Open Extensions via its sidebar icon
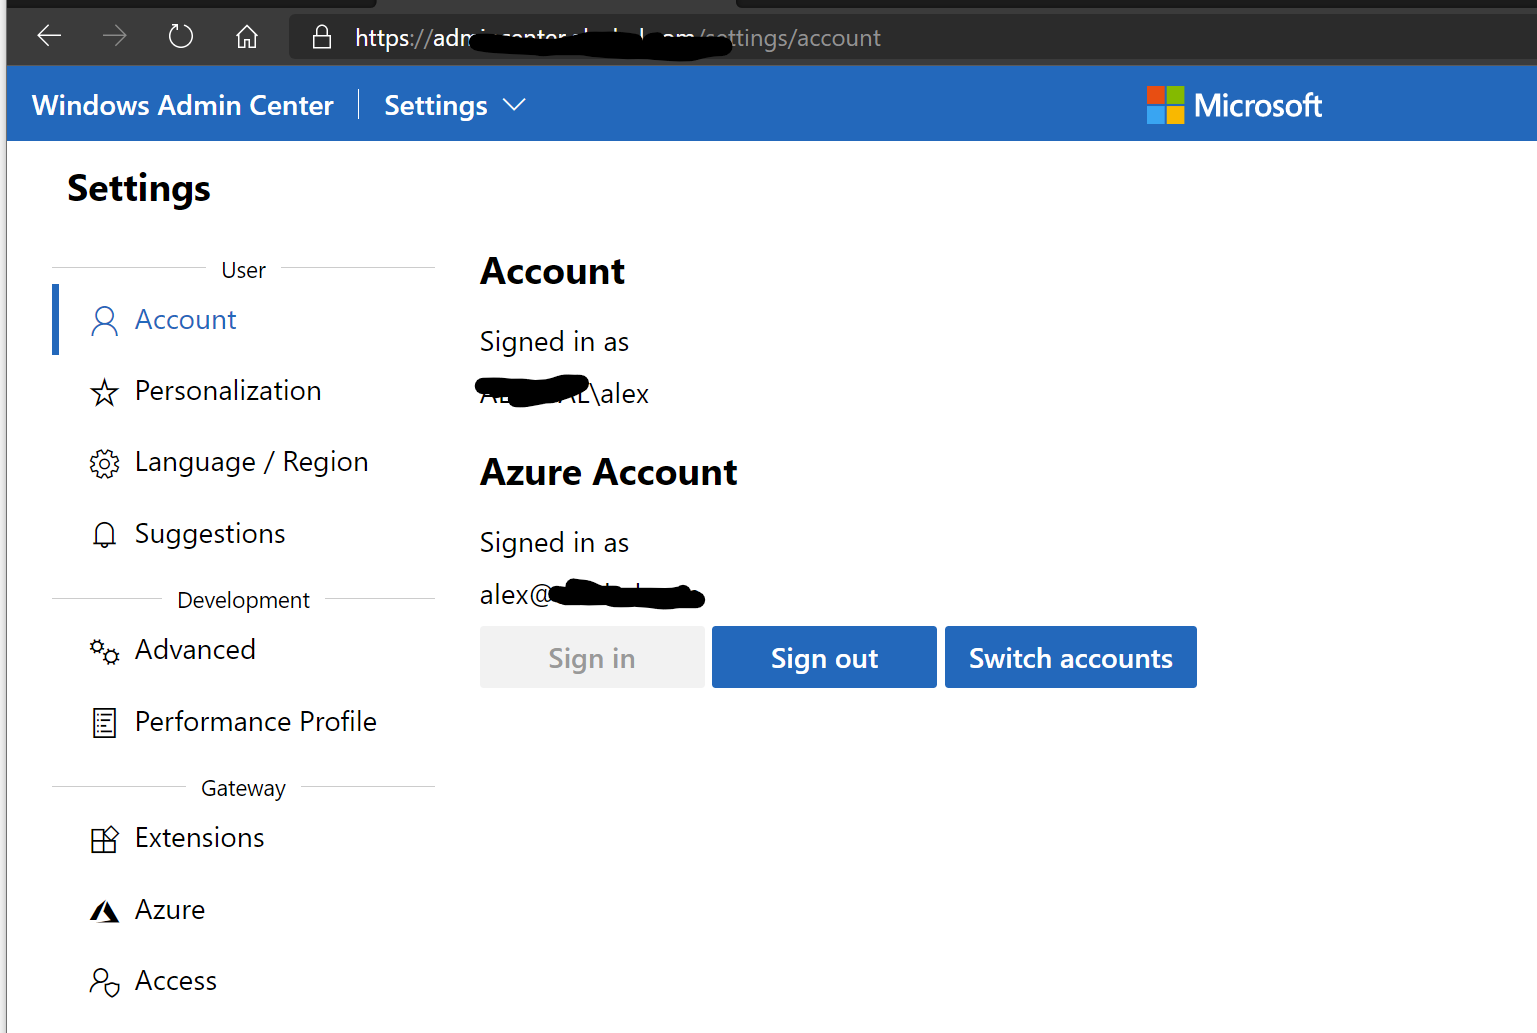 [104, 839]
